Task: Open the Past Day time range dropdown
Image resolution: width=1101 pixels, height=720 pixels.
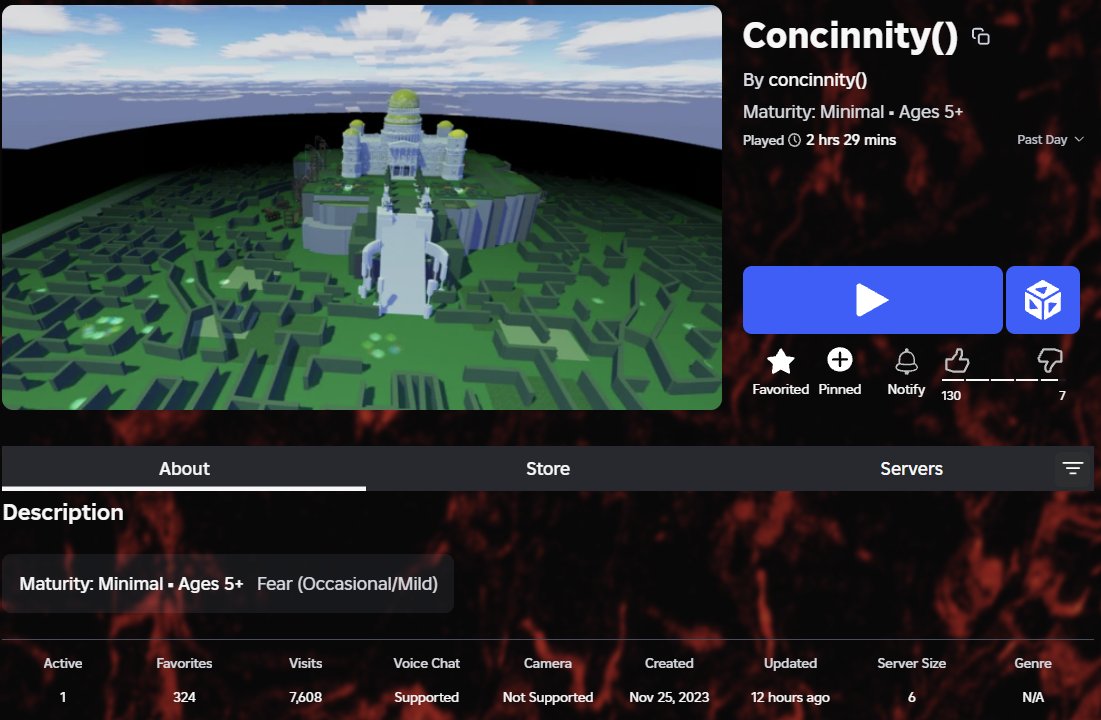Action: [x=1050, y=140]
